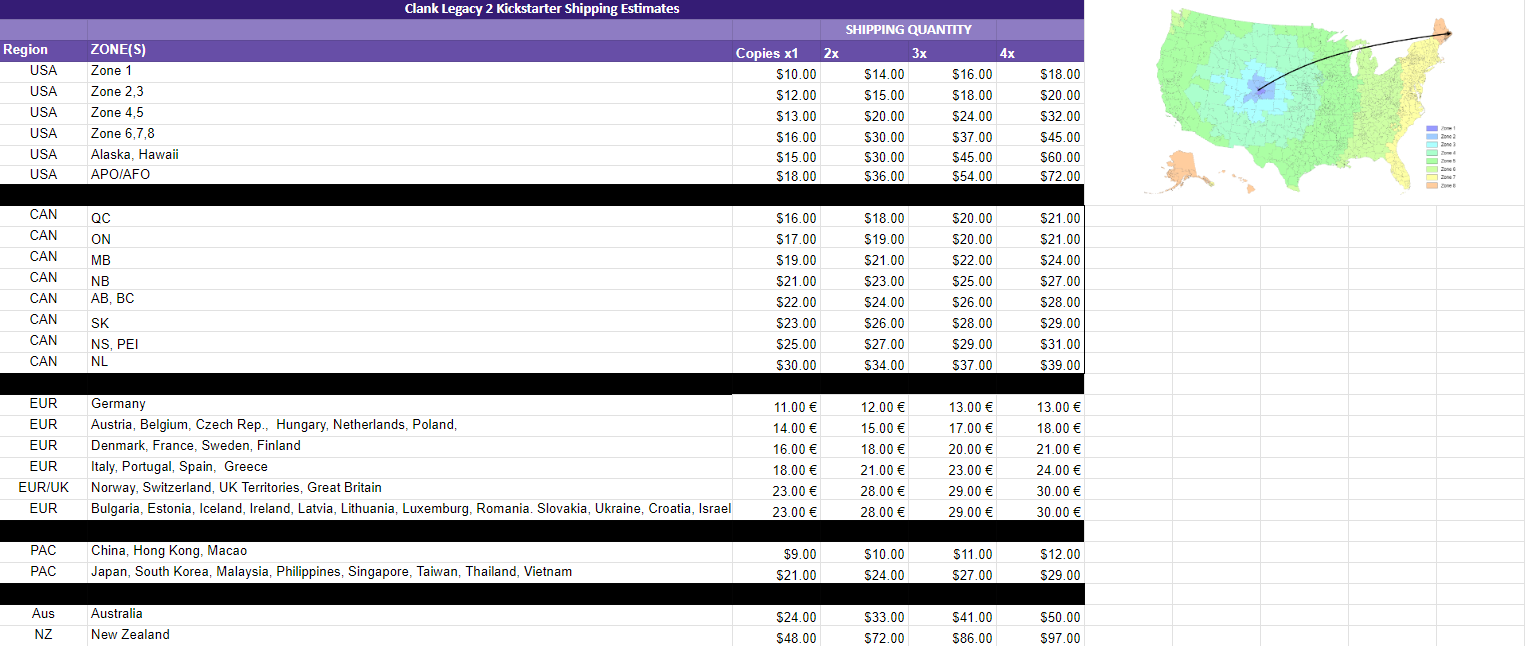Click the 2x column header
Viewport: 1525px width, 646px height.
pyautogui.click(x=864, y=53)
